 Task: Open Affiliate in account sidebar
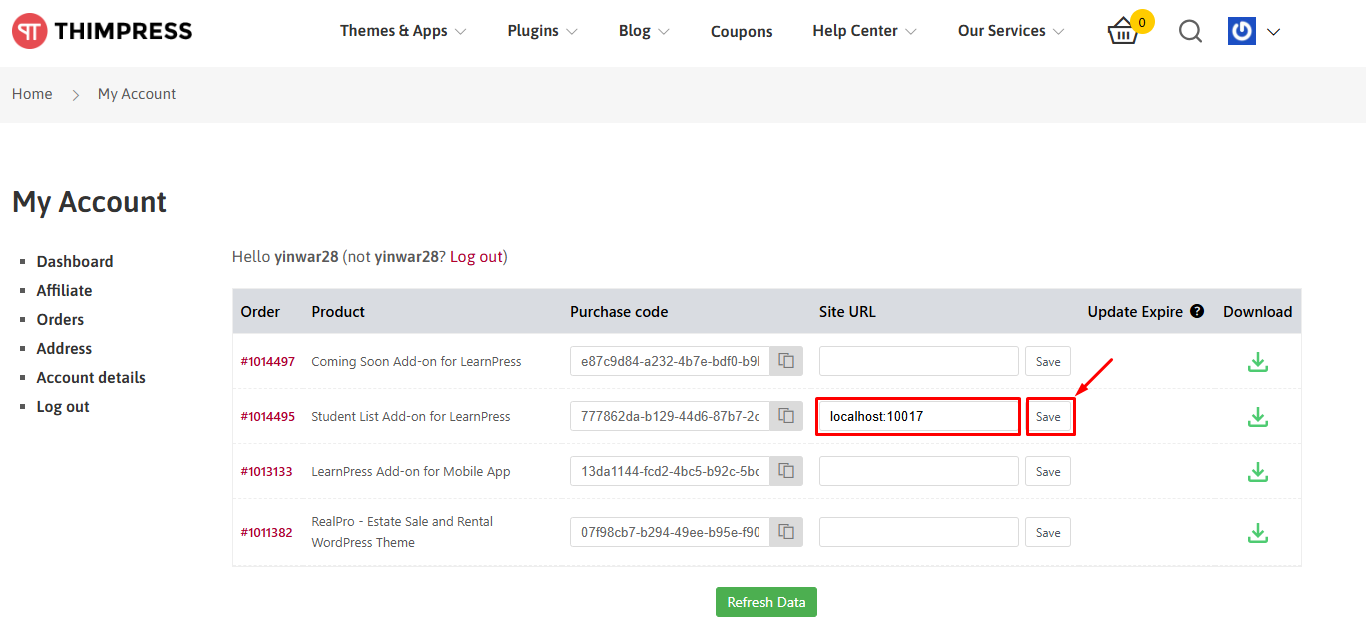64,291
